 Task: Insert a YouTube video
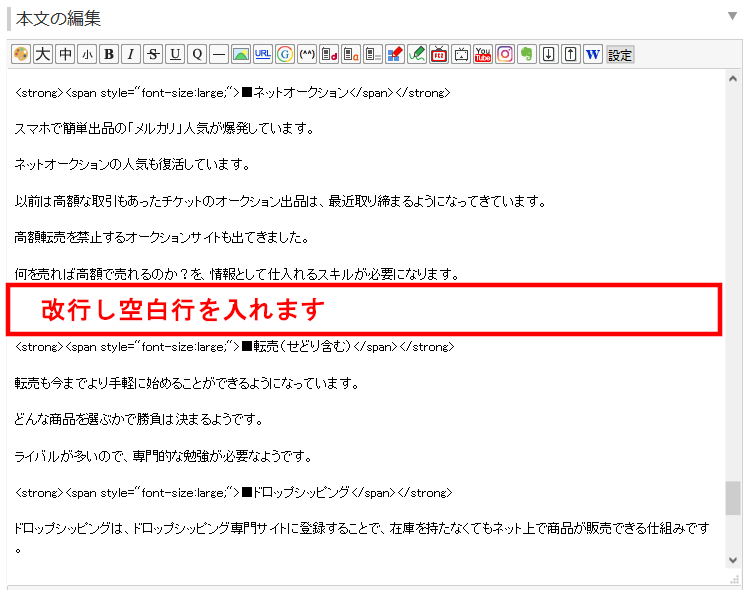point(482,54)
